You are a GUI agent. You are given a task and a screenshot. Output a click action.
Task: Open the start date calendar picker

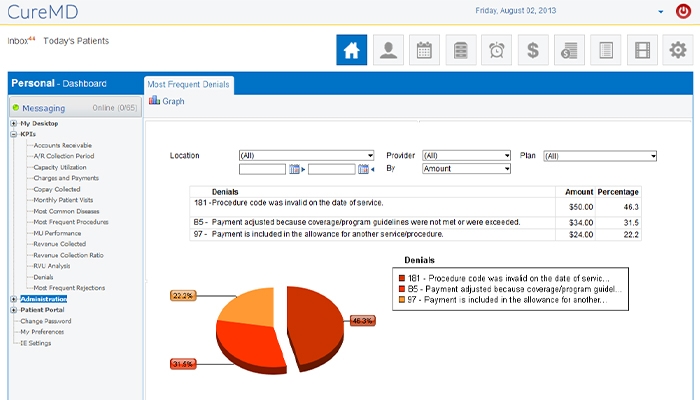pyautogui.click(x=295, y=170)
